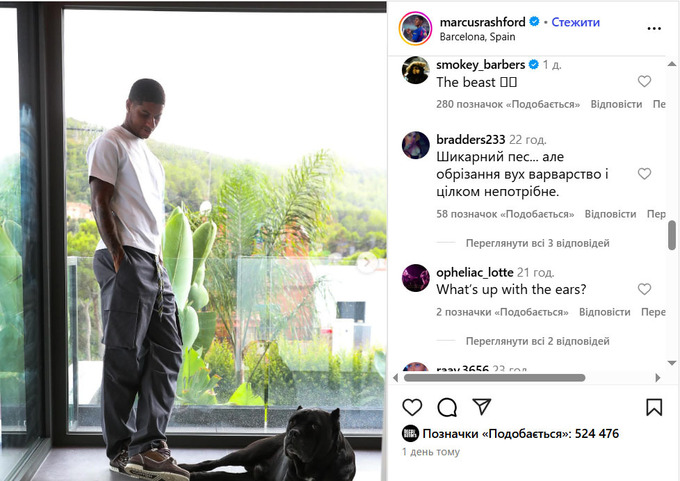Open marcusrashford profile picture story
Image resolution: width=680 pixels, height=481 pixels.
pos(415,29)
